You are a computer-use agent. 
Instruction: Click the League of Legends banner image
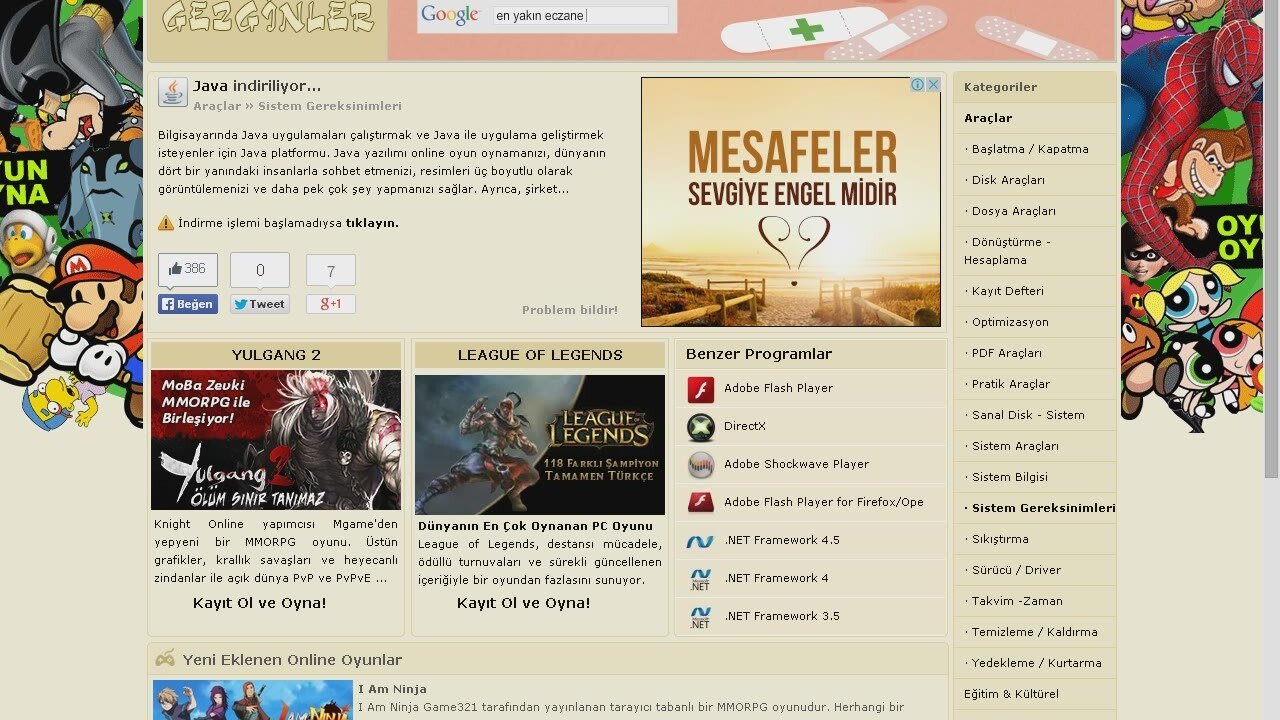539,445
